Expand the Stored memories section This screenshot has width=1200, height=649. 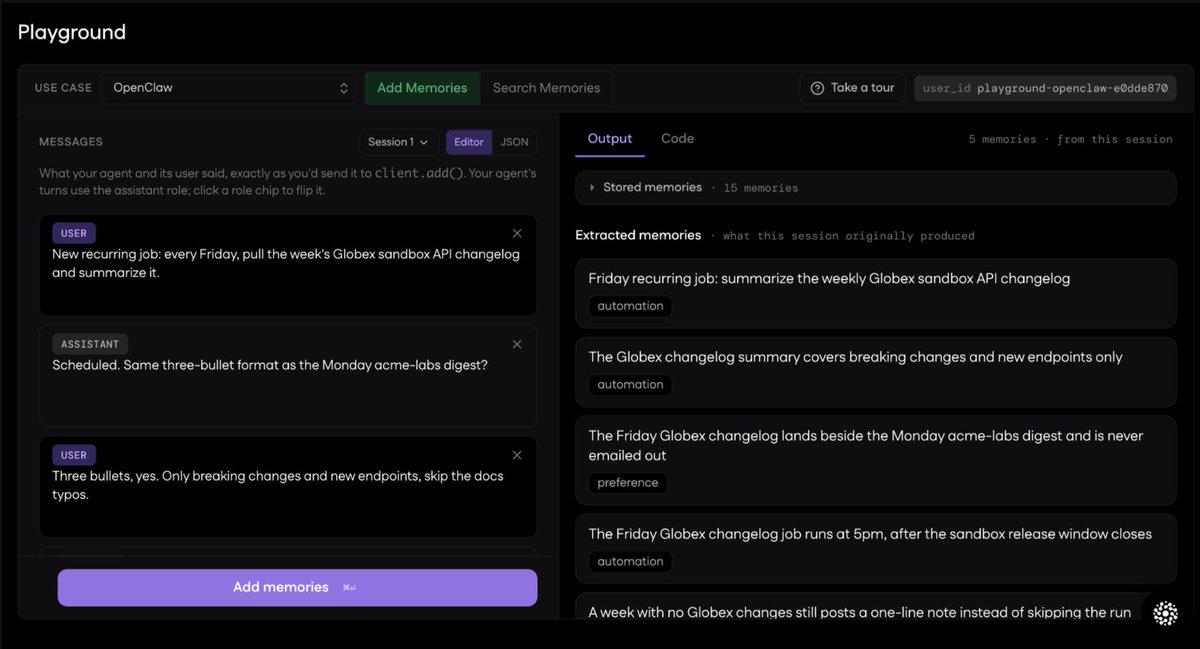pos(875,188)
